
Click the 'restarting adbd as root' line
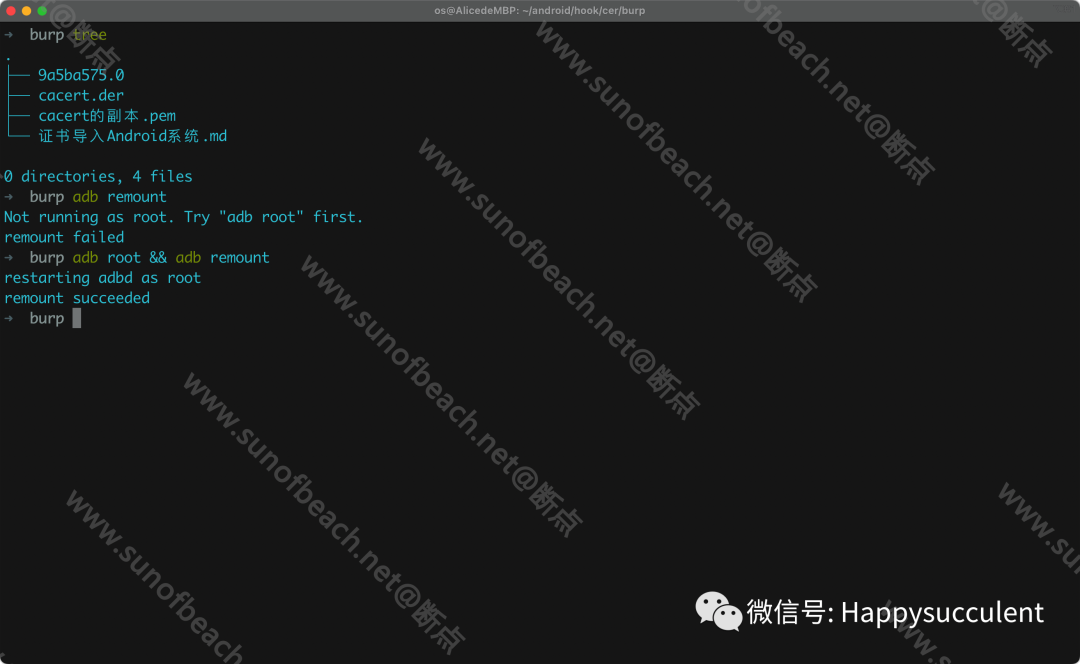click(x=103, y=278)
